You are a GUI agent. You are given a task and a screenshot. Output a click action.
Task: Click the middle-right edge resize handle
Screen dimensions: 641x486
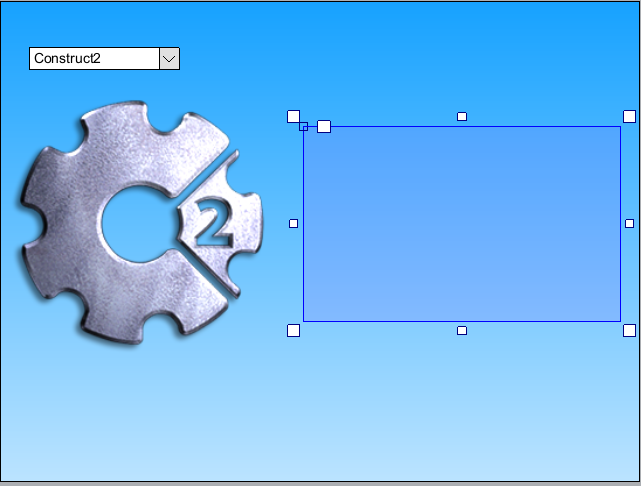[630, 224]
